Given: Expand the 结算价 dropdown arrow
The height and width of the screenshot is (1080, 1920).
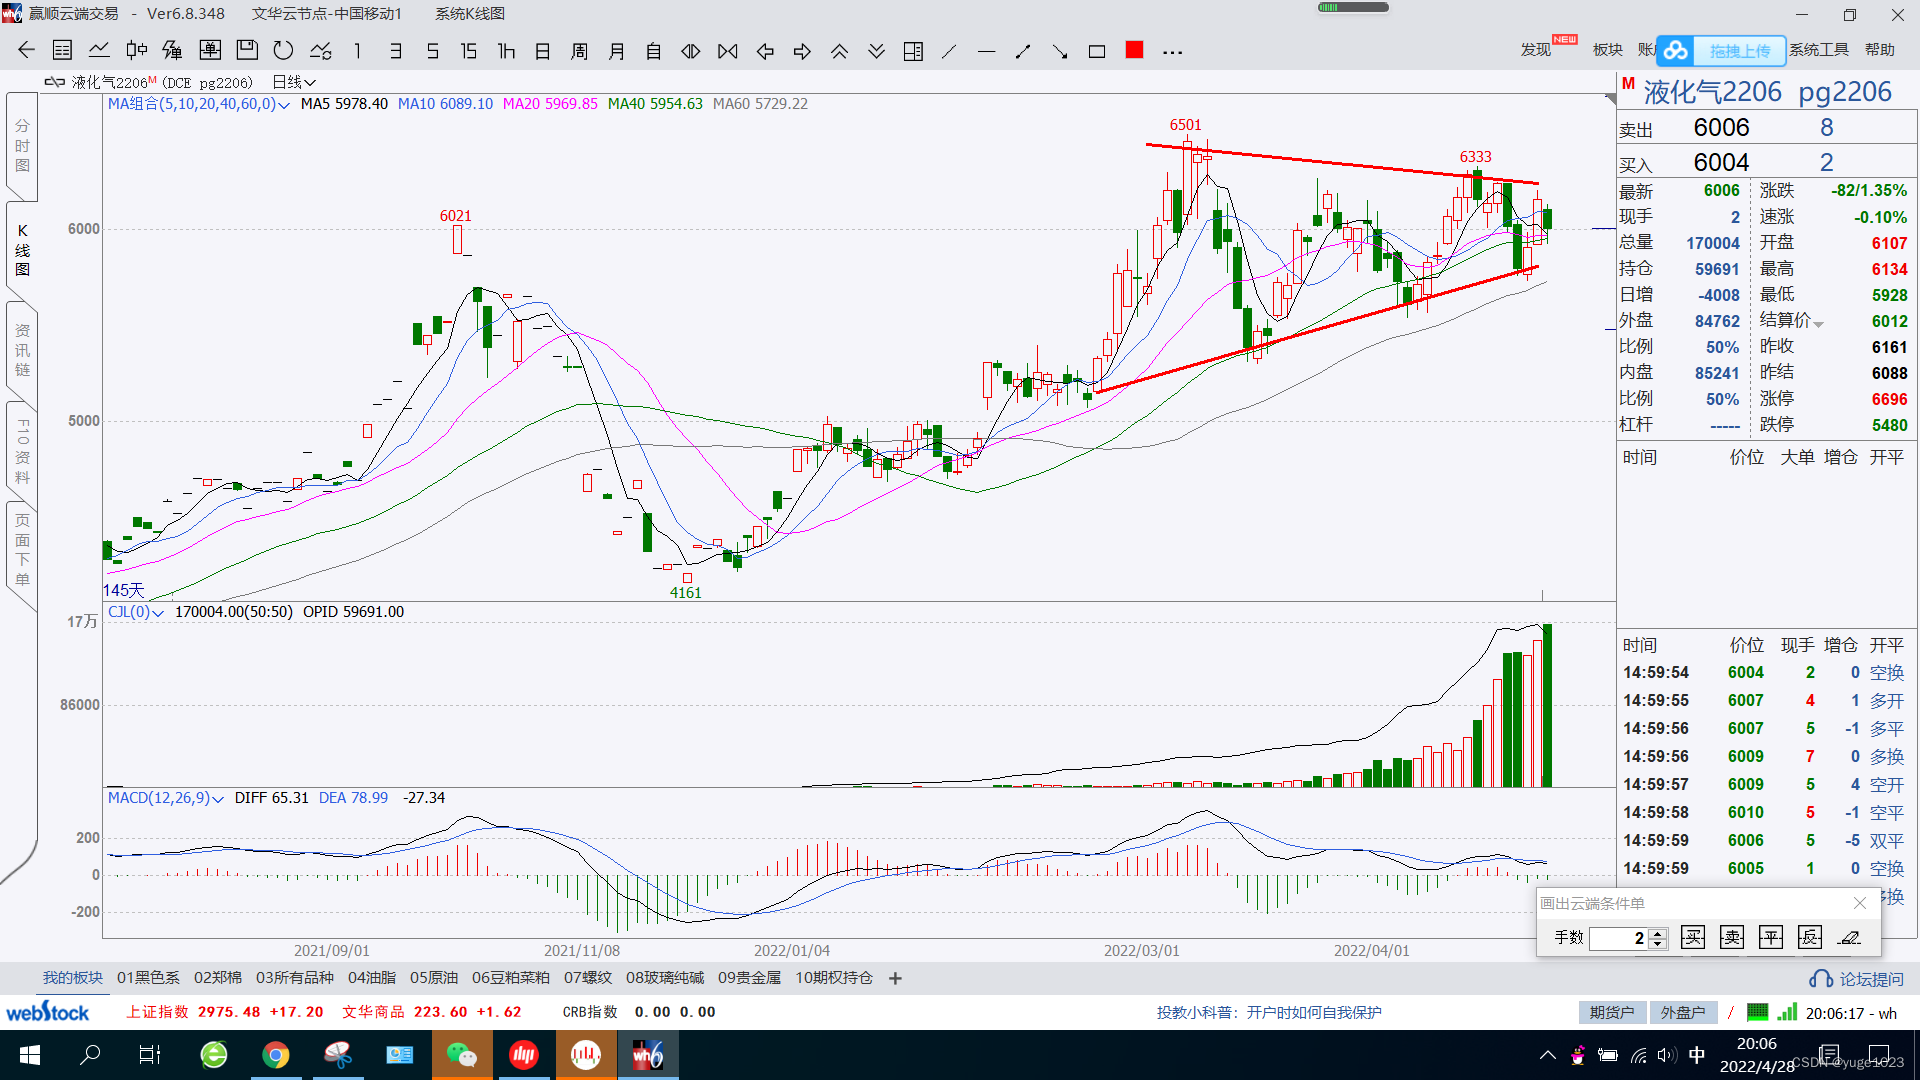Looking at the screenshot, I should (1819, 324).
